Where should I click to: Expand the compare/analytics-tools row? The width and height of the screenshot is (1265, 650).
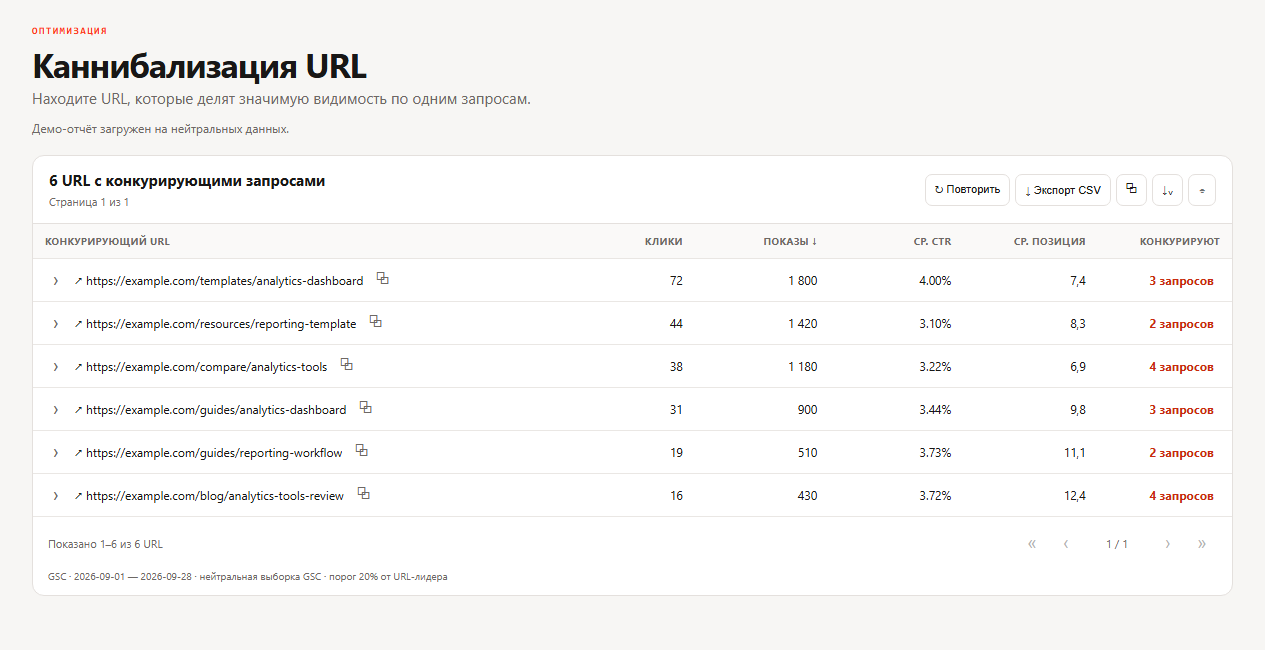[56, 367]
